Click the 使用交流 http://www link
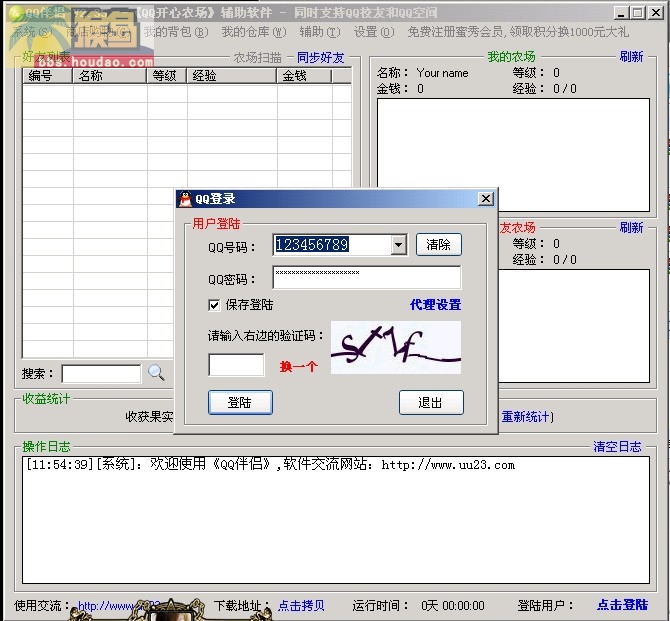Image resolution: width=670 pixels, height=621 pixels. 119,606
